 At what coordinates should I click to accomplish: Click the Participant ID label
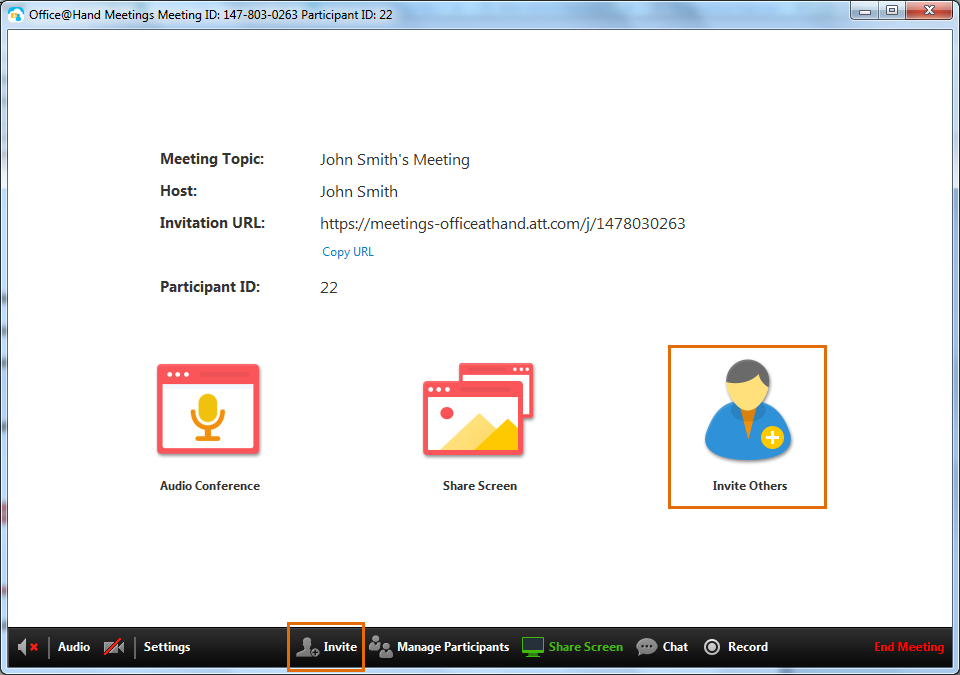coord(210,287)
